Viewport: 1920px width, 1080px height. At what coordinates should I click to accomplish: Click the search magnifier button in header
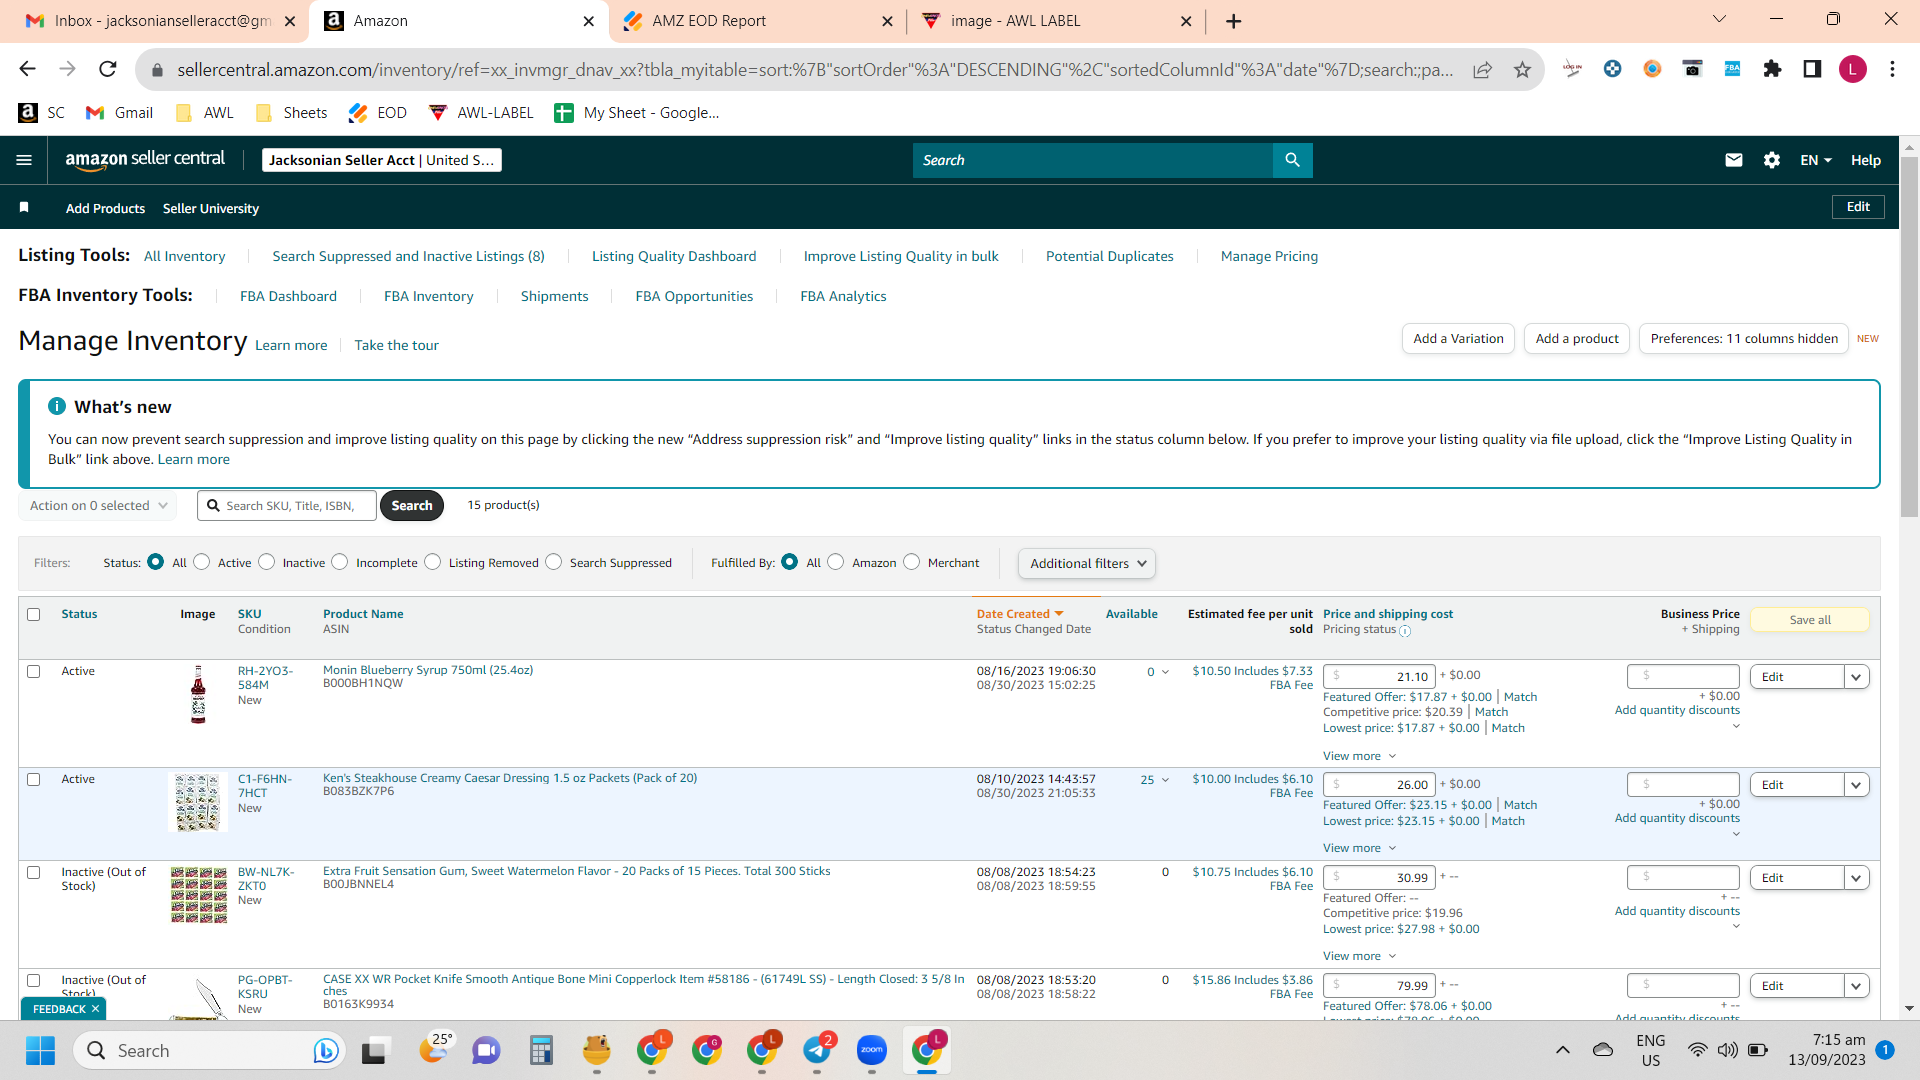(x=1292, y=160)
